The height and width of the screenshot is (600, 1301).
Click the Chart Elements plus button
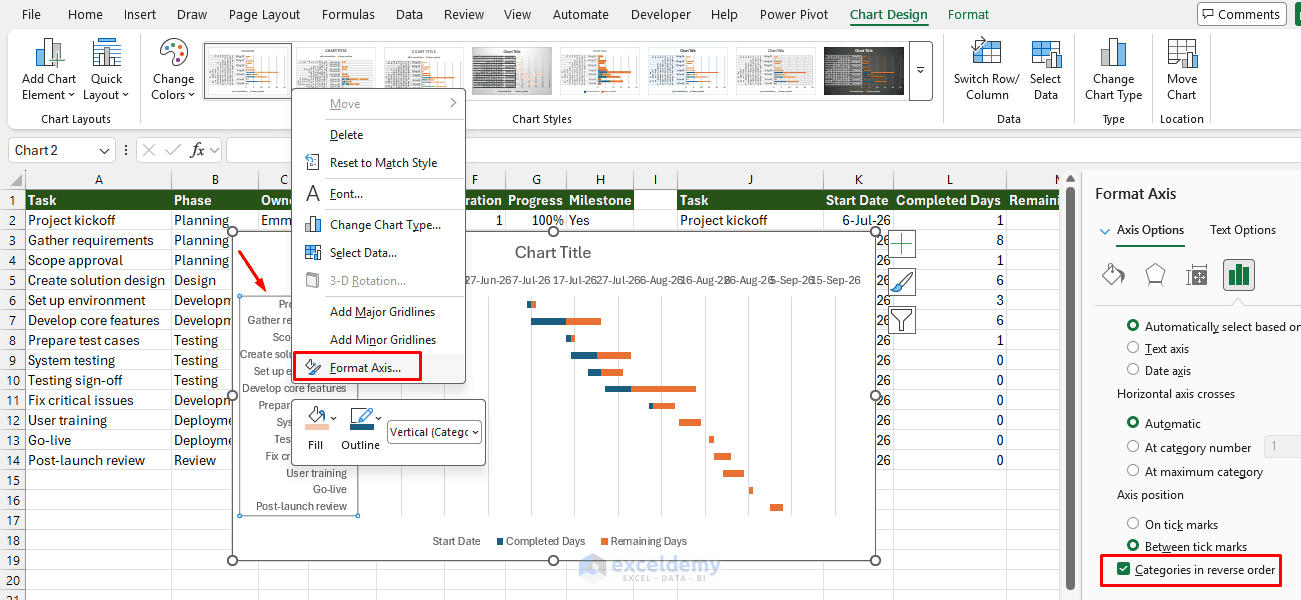point(902,244)
